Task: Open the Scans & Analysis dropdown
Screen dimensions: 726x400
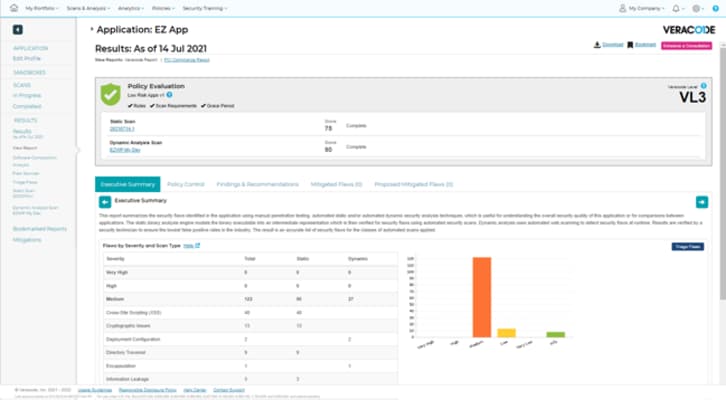Action: [x=87, y=7]
